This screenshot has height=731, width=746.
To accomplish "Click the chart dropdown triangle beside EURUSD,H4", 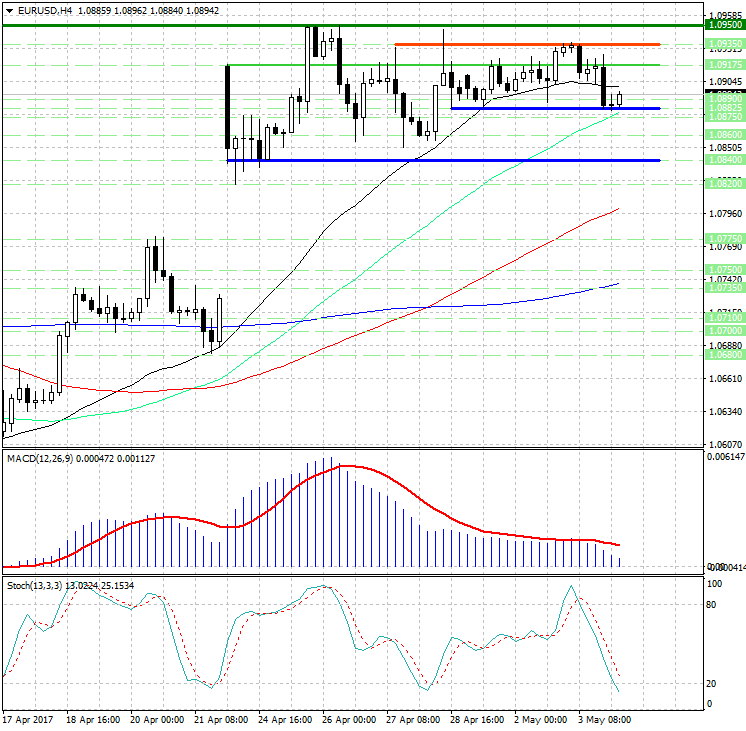I will point(9,10).
